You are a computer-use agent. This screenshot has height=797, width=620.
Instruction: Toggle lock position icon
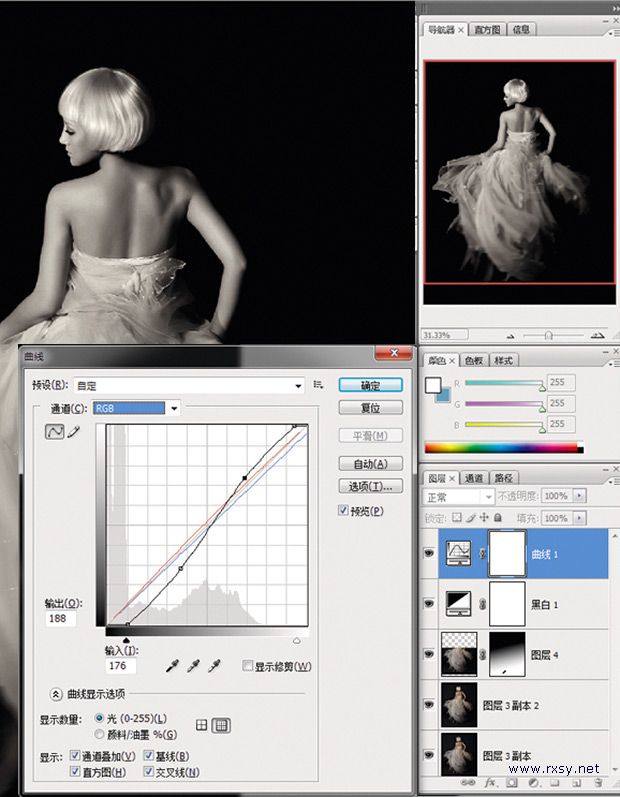click(x=484, y=517)
